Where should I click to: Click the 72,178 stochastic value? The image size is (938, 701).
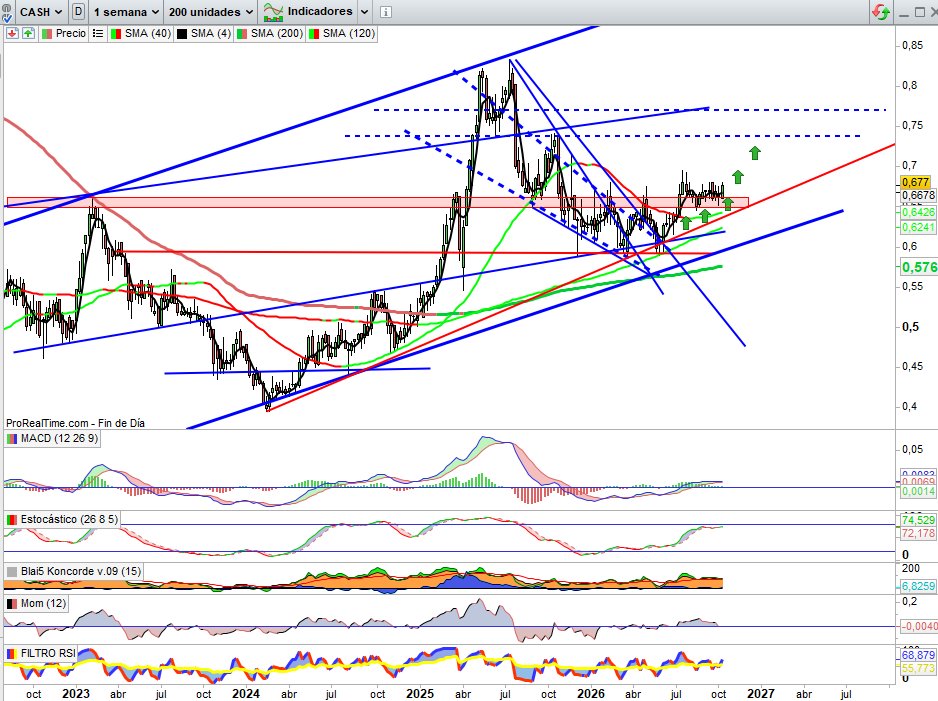tap(918, 533)
